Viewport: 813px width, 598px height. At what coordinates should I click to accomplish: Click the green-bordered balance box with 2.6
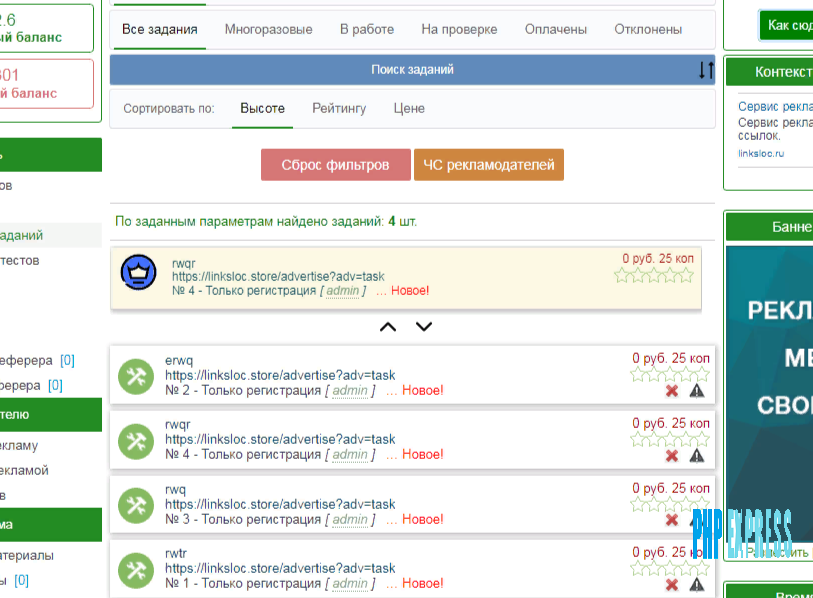coord(46,28)
